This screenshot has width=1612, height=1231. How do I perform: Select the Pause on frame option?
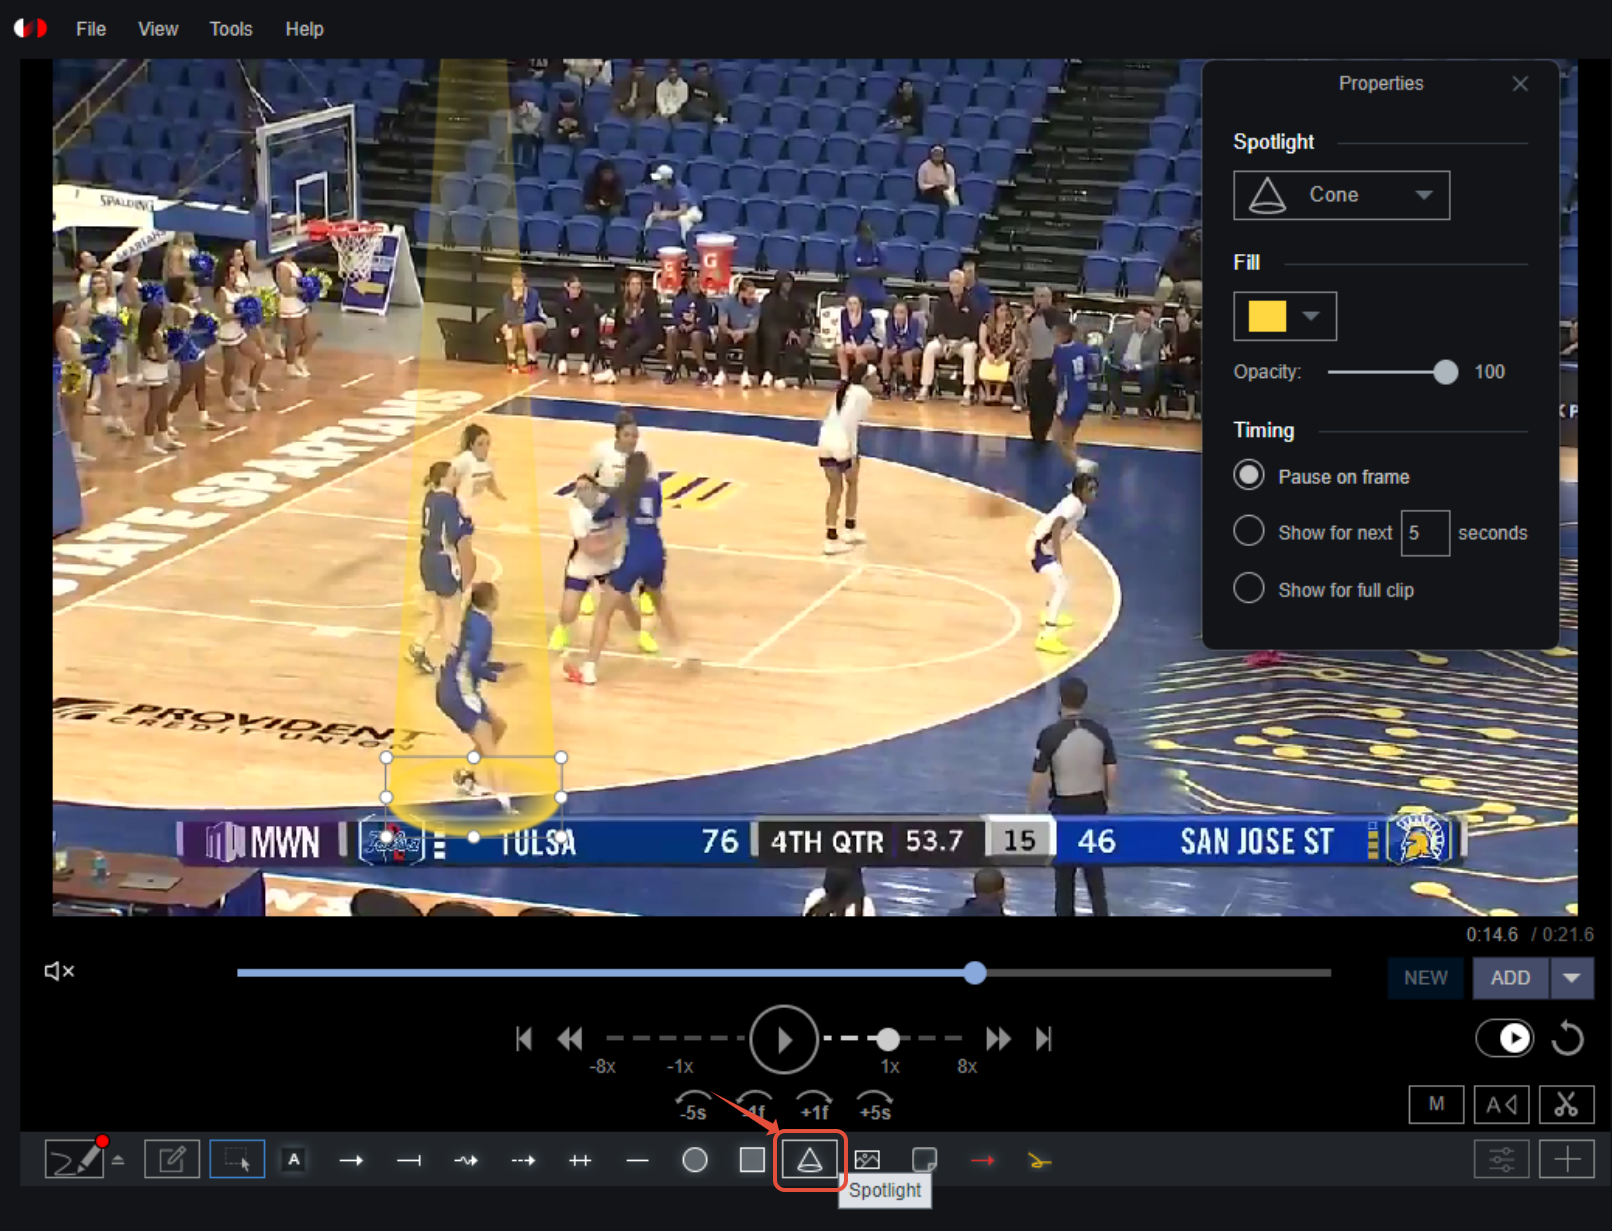point(1249,475)
